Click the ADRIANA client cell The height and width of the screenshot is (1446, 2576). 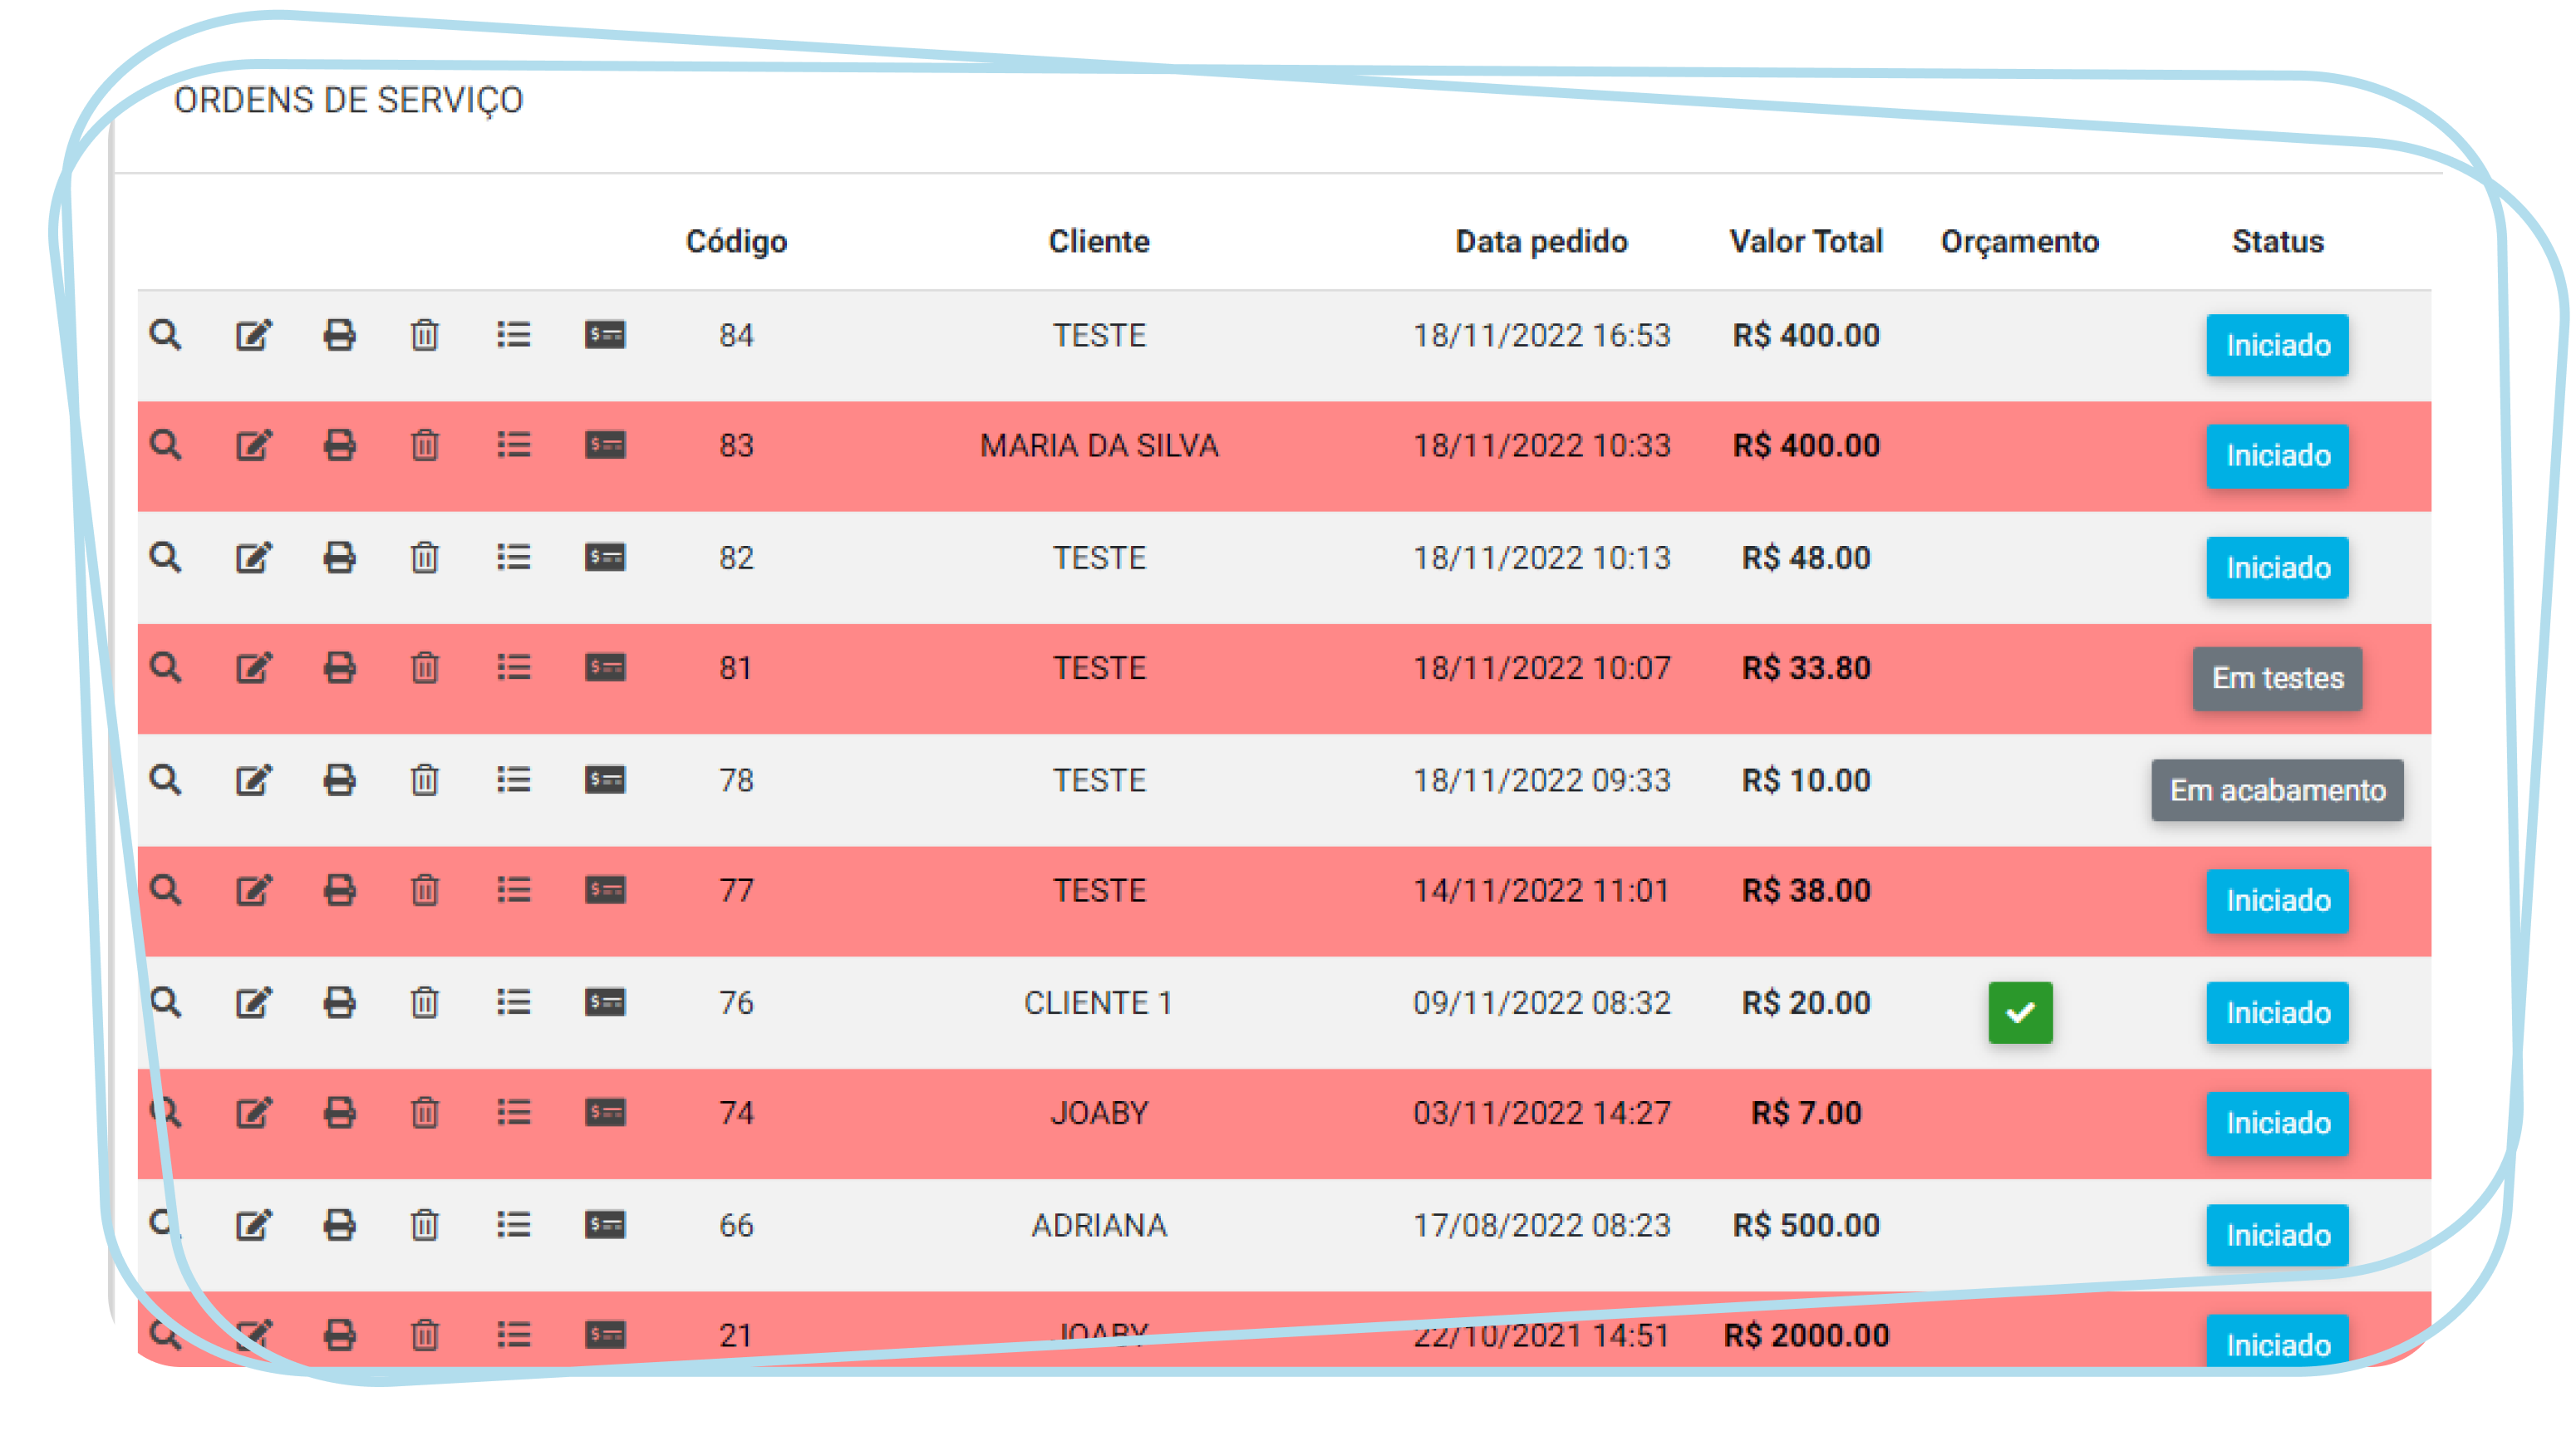1099,1225
